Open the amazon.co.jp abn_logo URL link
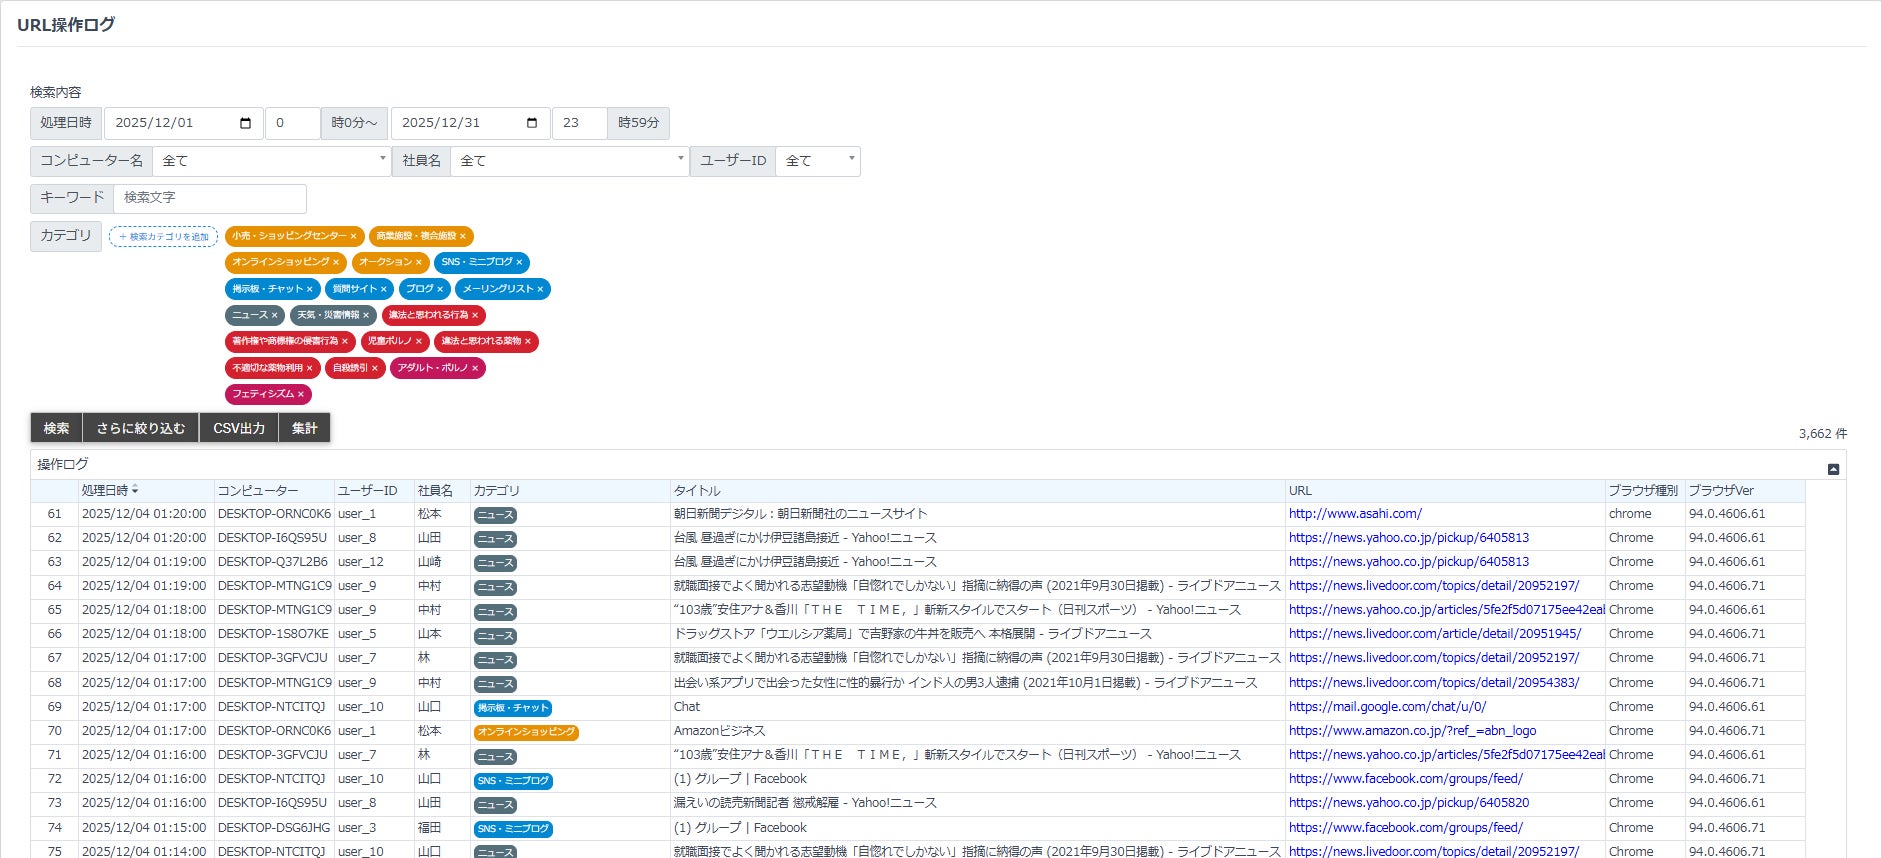 click(x=1412, y=731)
